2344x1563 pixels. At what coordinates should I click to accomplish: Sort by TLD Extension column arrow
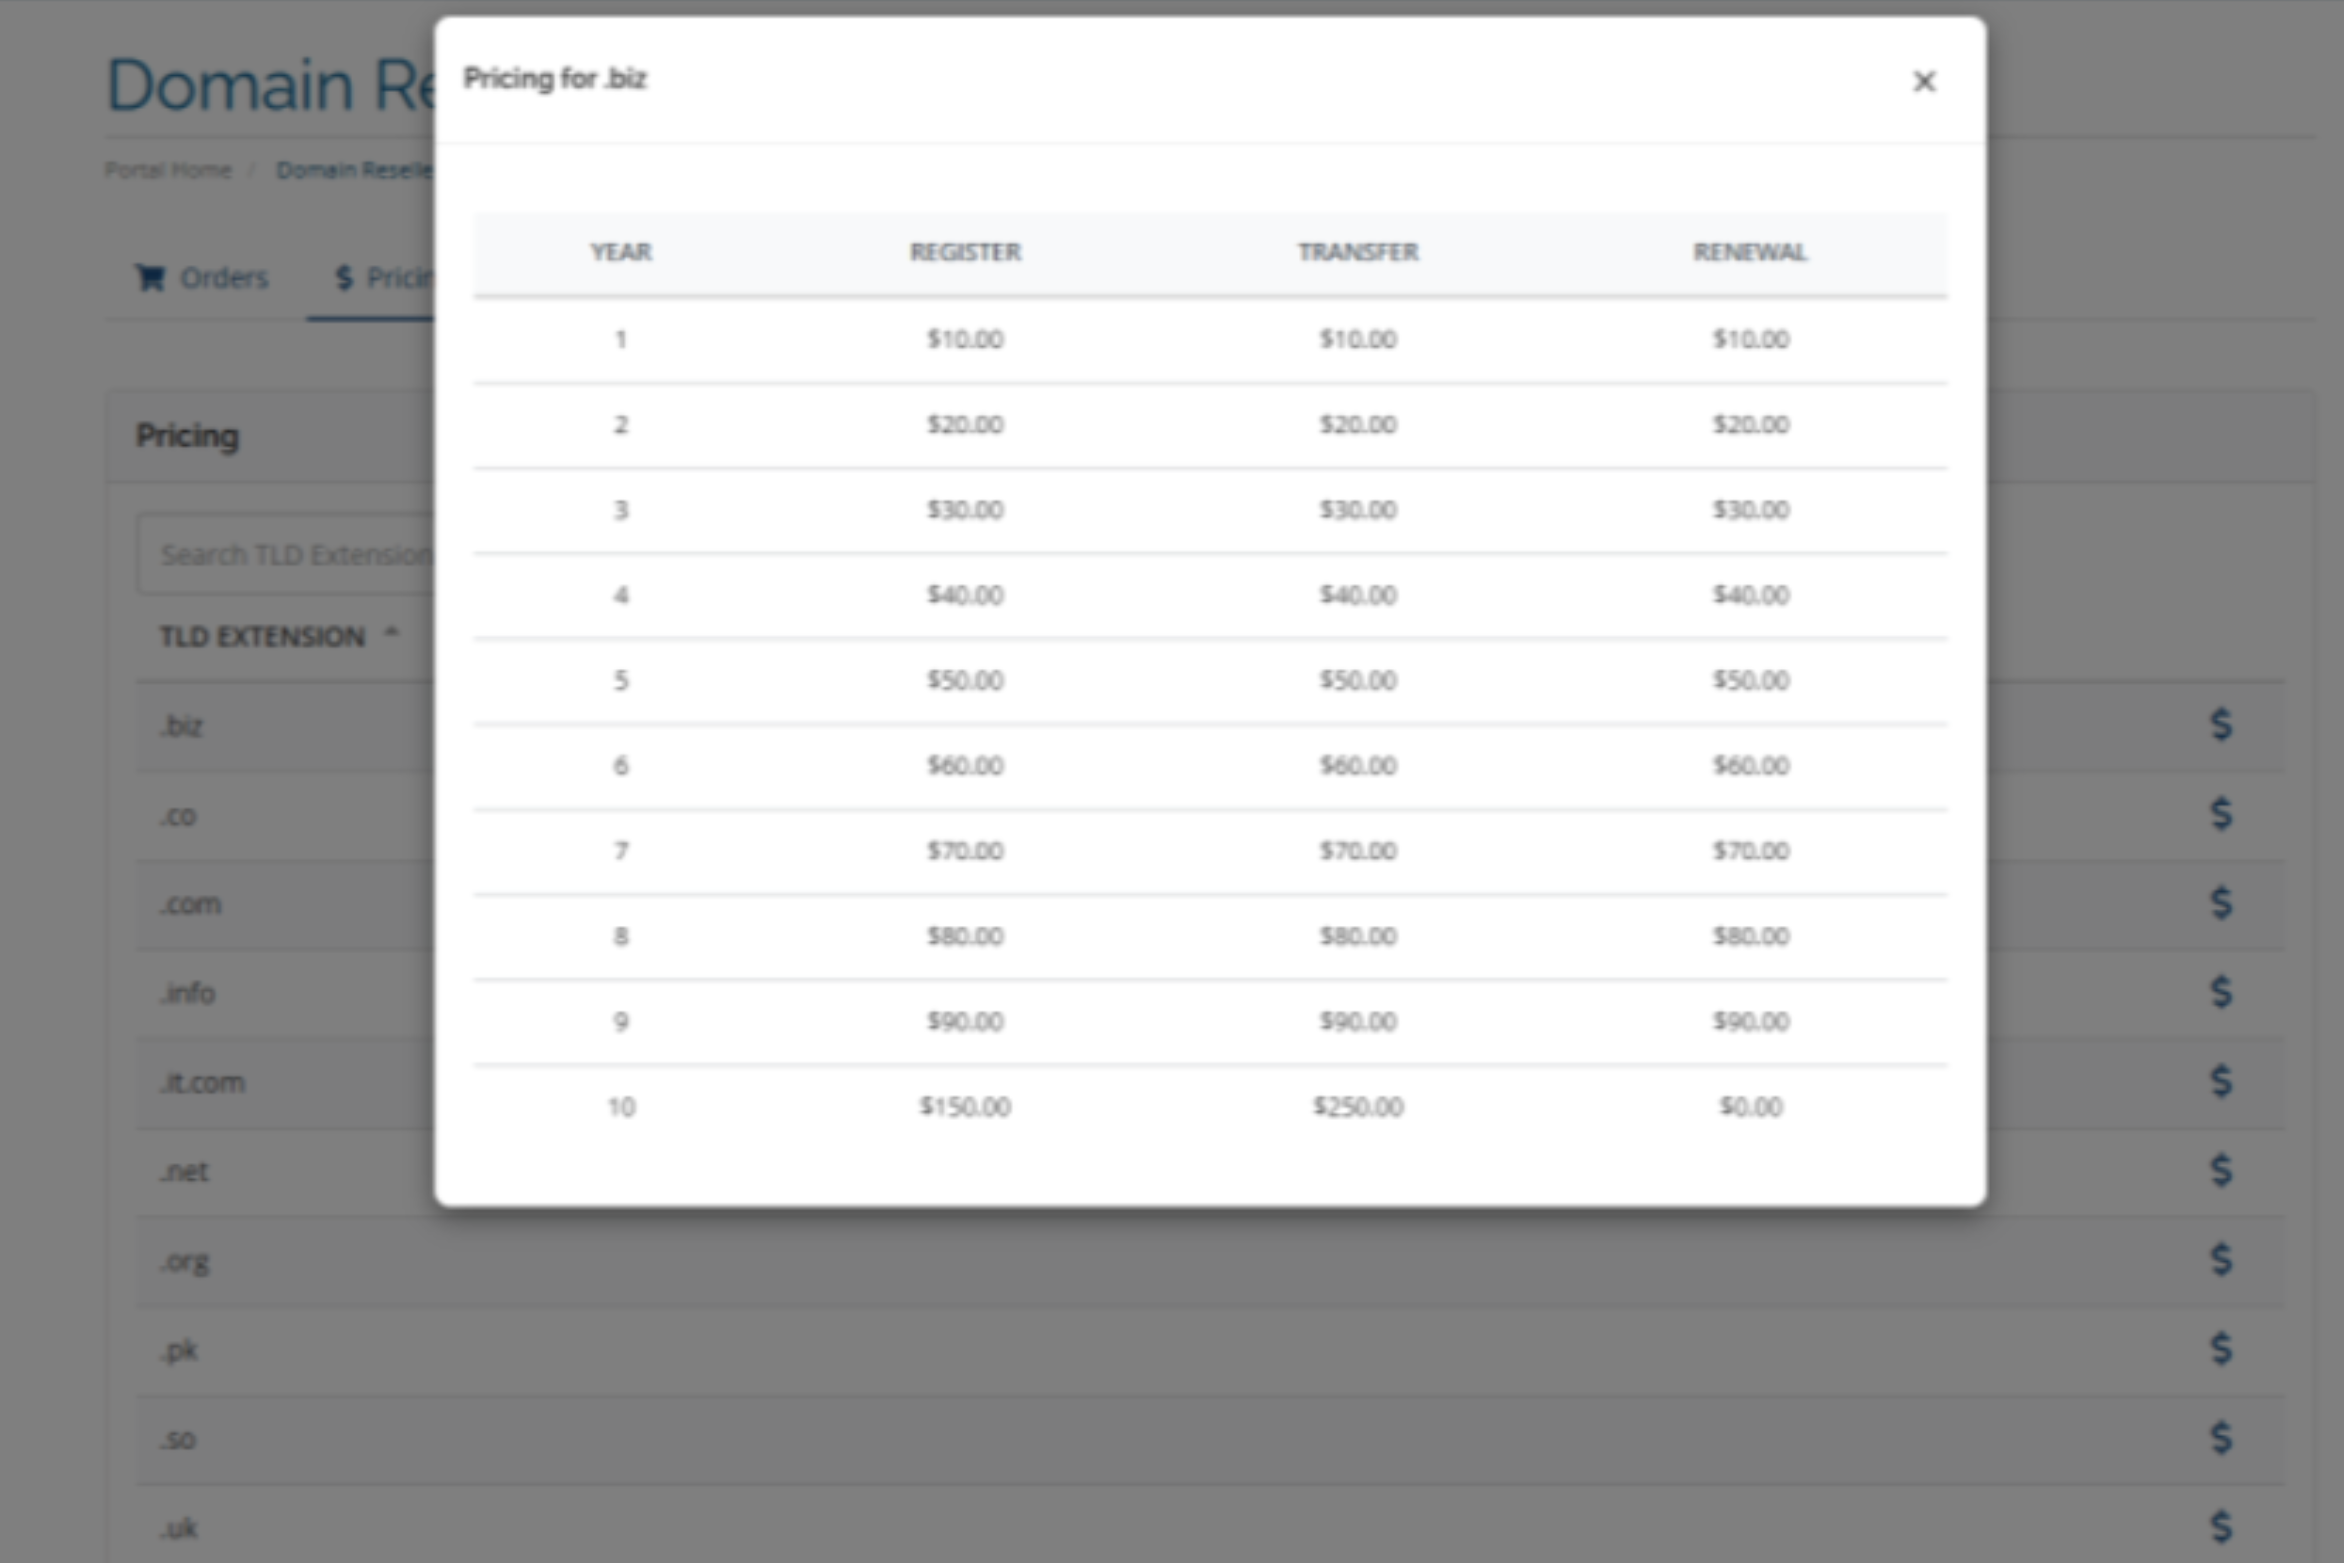[x=392, y=634]
